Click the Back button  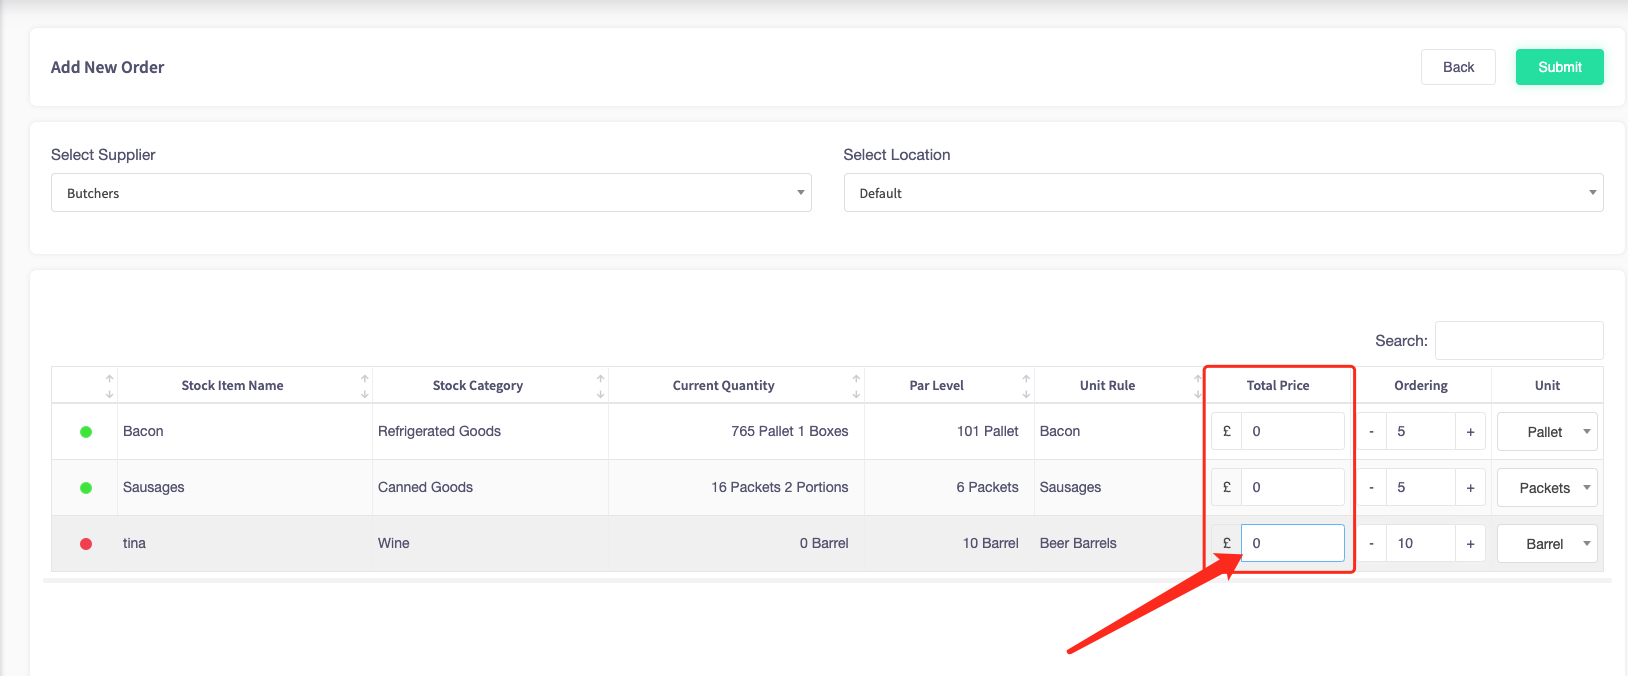coord(1458,67)
